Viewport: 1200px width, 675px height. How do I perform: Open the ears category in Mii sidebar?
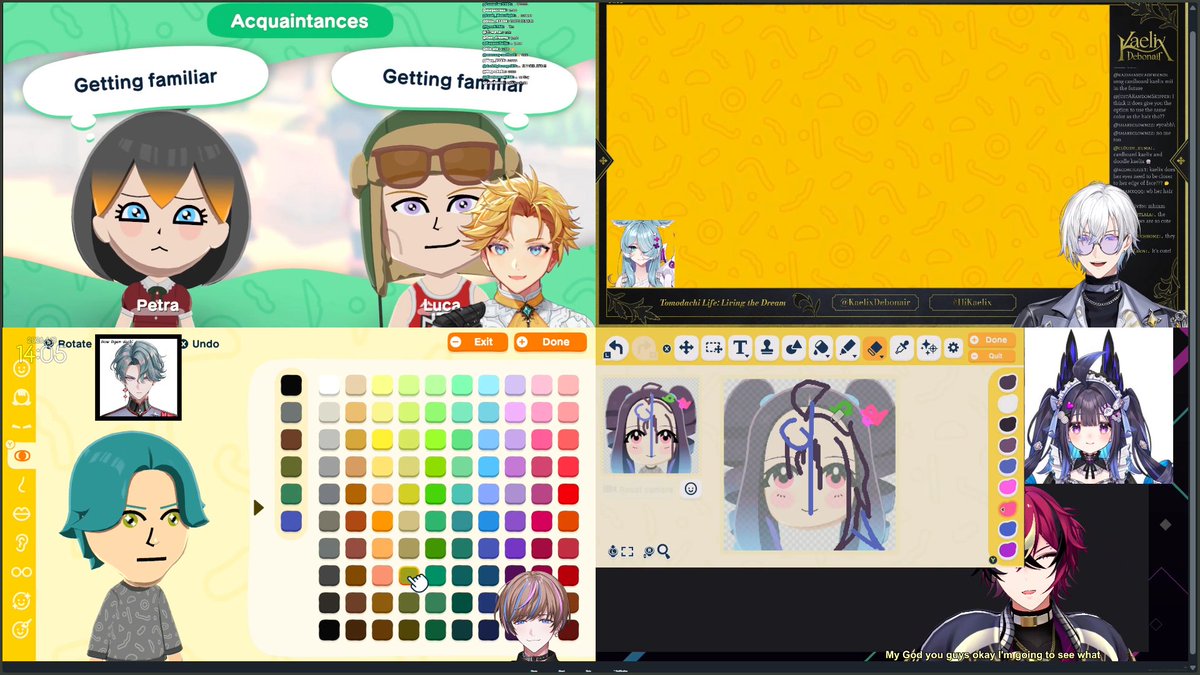[21, 543]
